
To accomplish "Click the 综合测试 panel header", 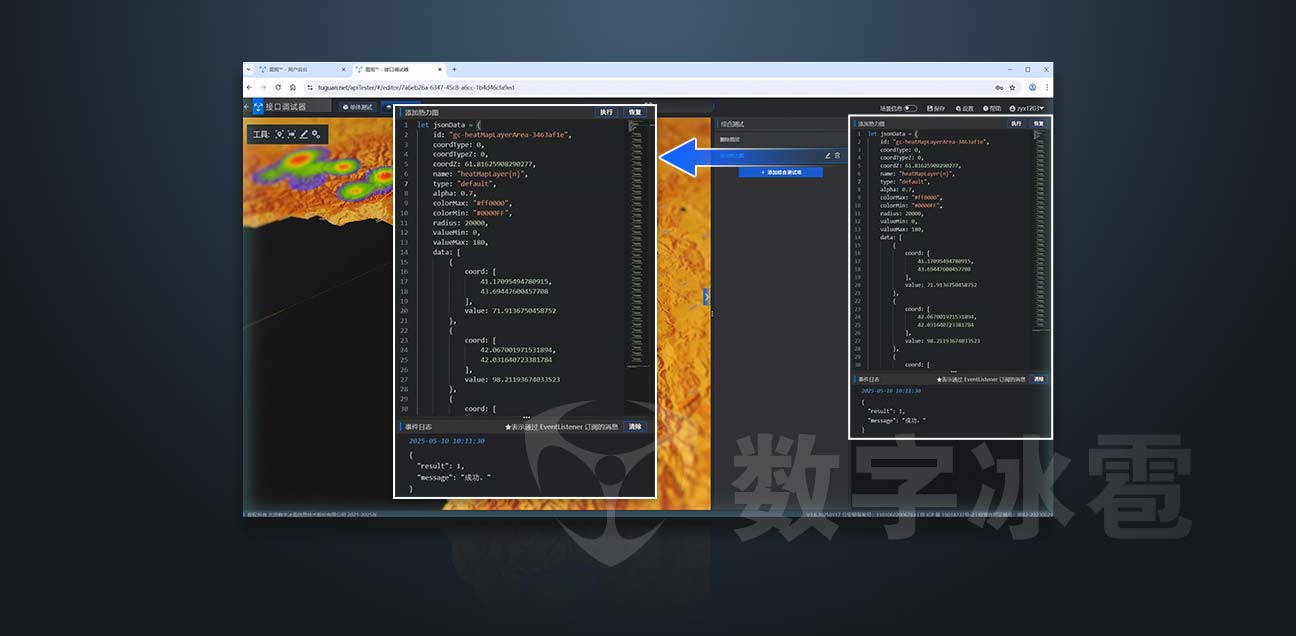I will click(x=781, y=124).
